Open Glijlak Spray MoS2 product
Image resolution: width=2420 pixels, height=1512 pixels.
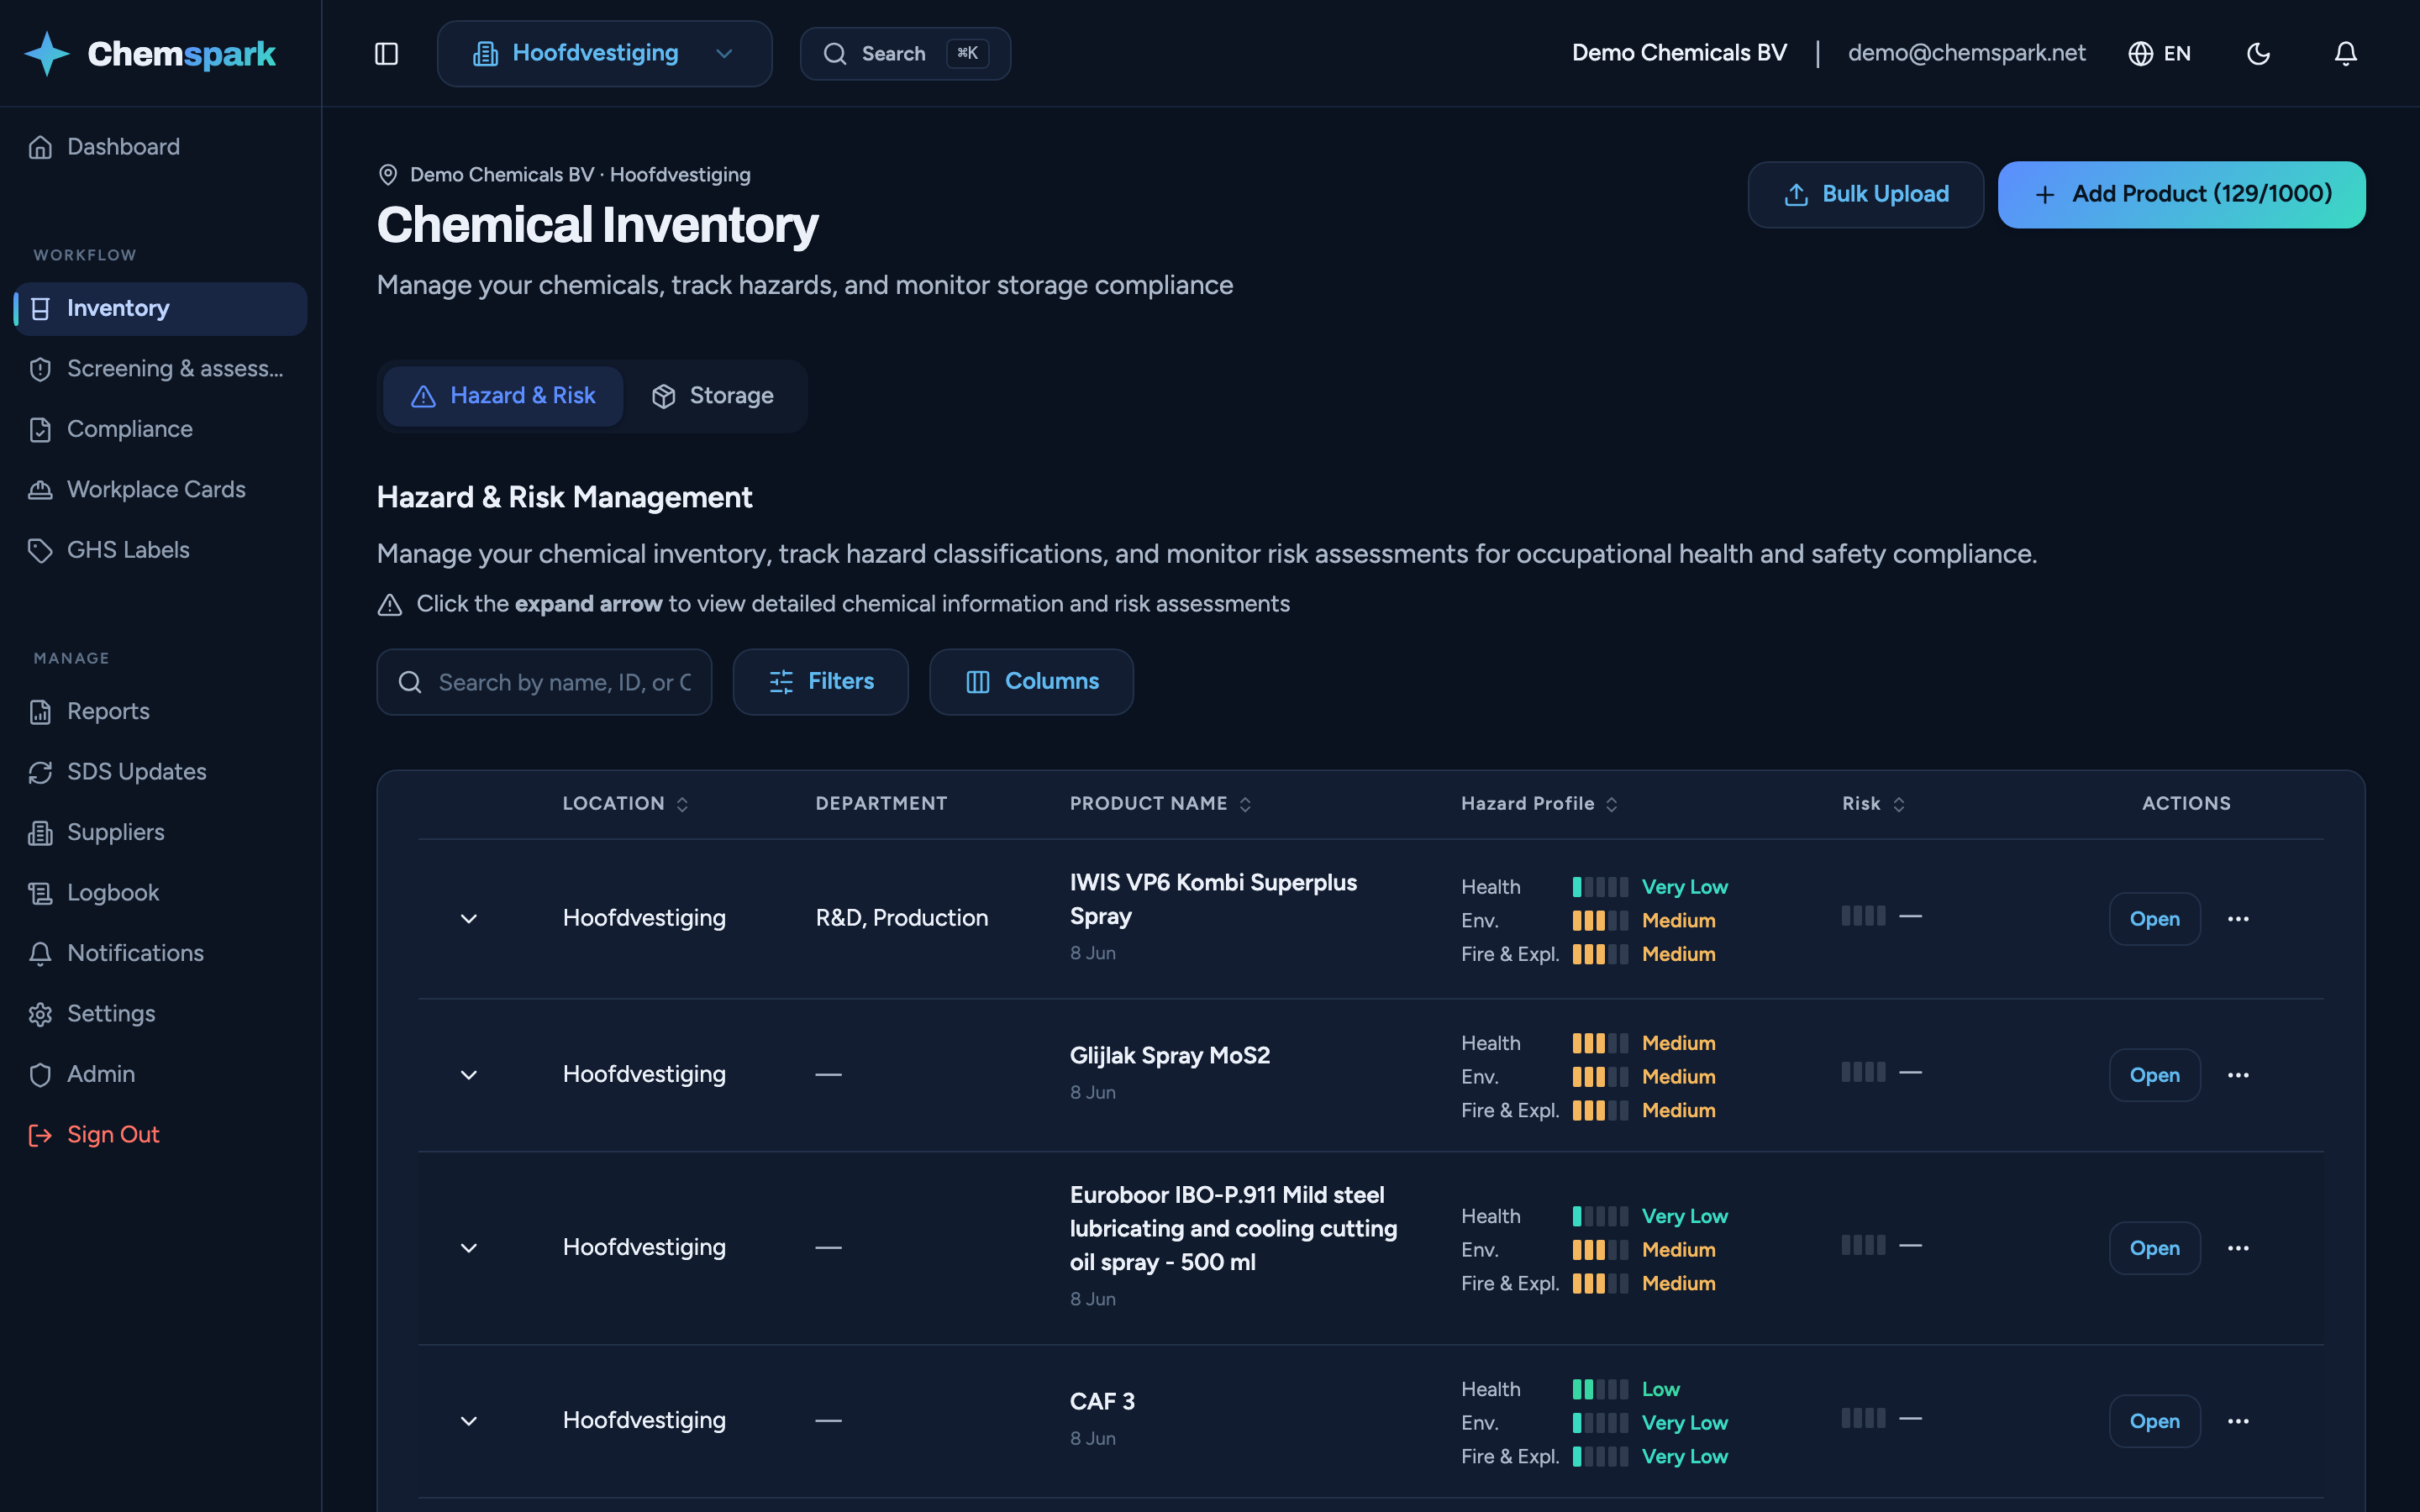tap(2154, 1075)
